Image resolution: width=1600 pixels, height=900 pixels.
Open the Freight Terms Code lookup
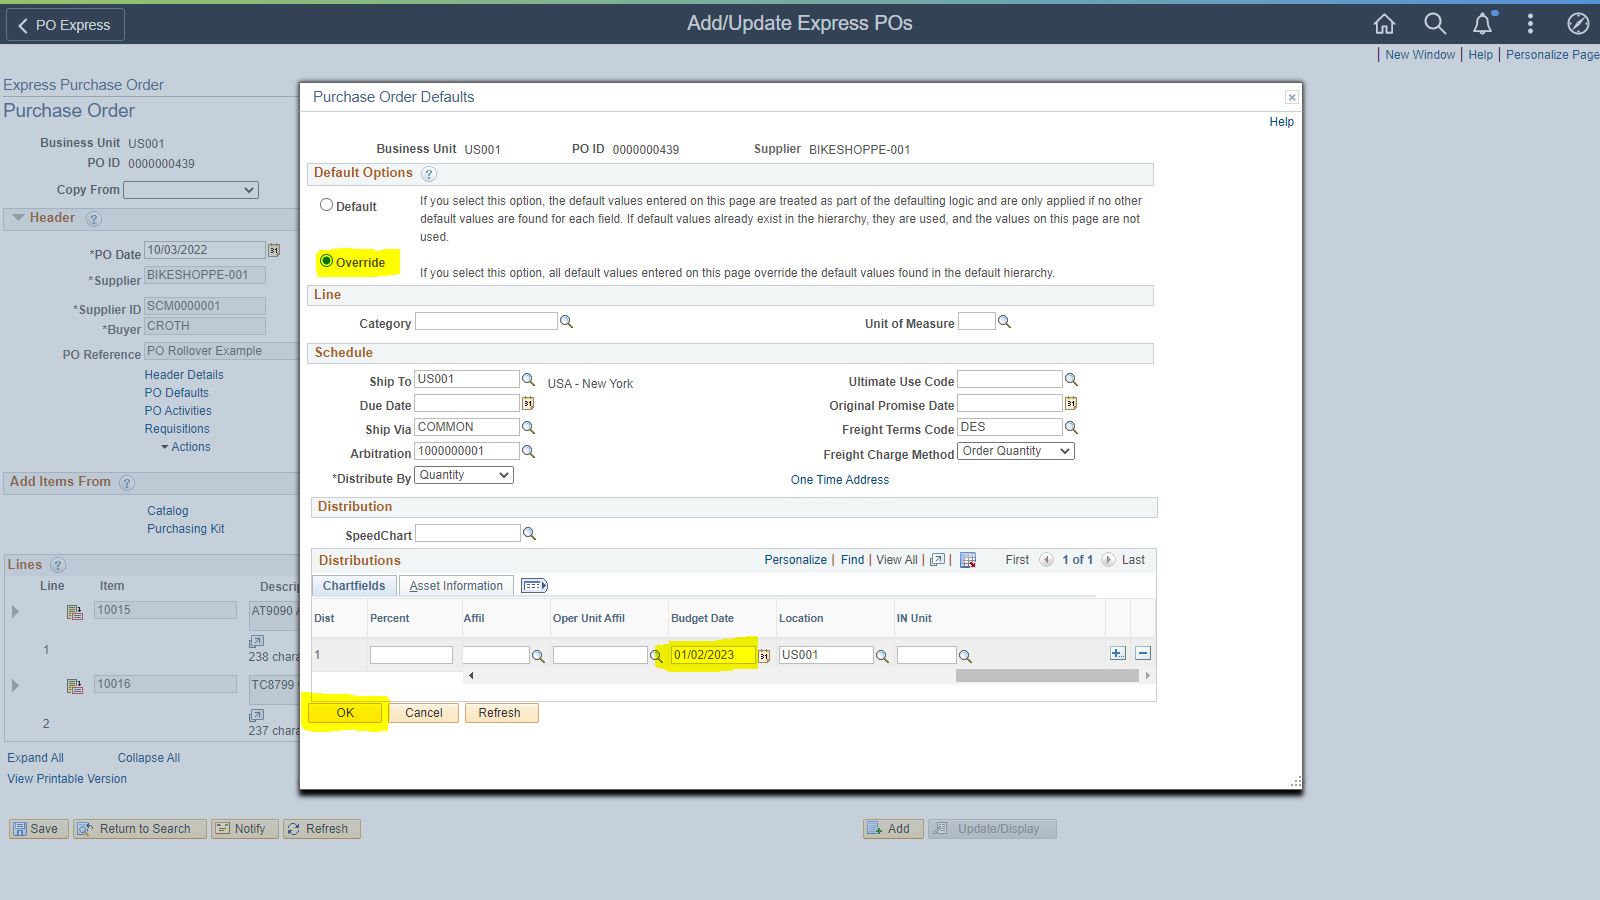(1071, 428)
